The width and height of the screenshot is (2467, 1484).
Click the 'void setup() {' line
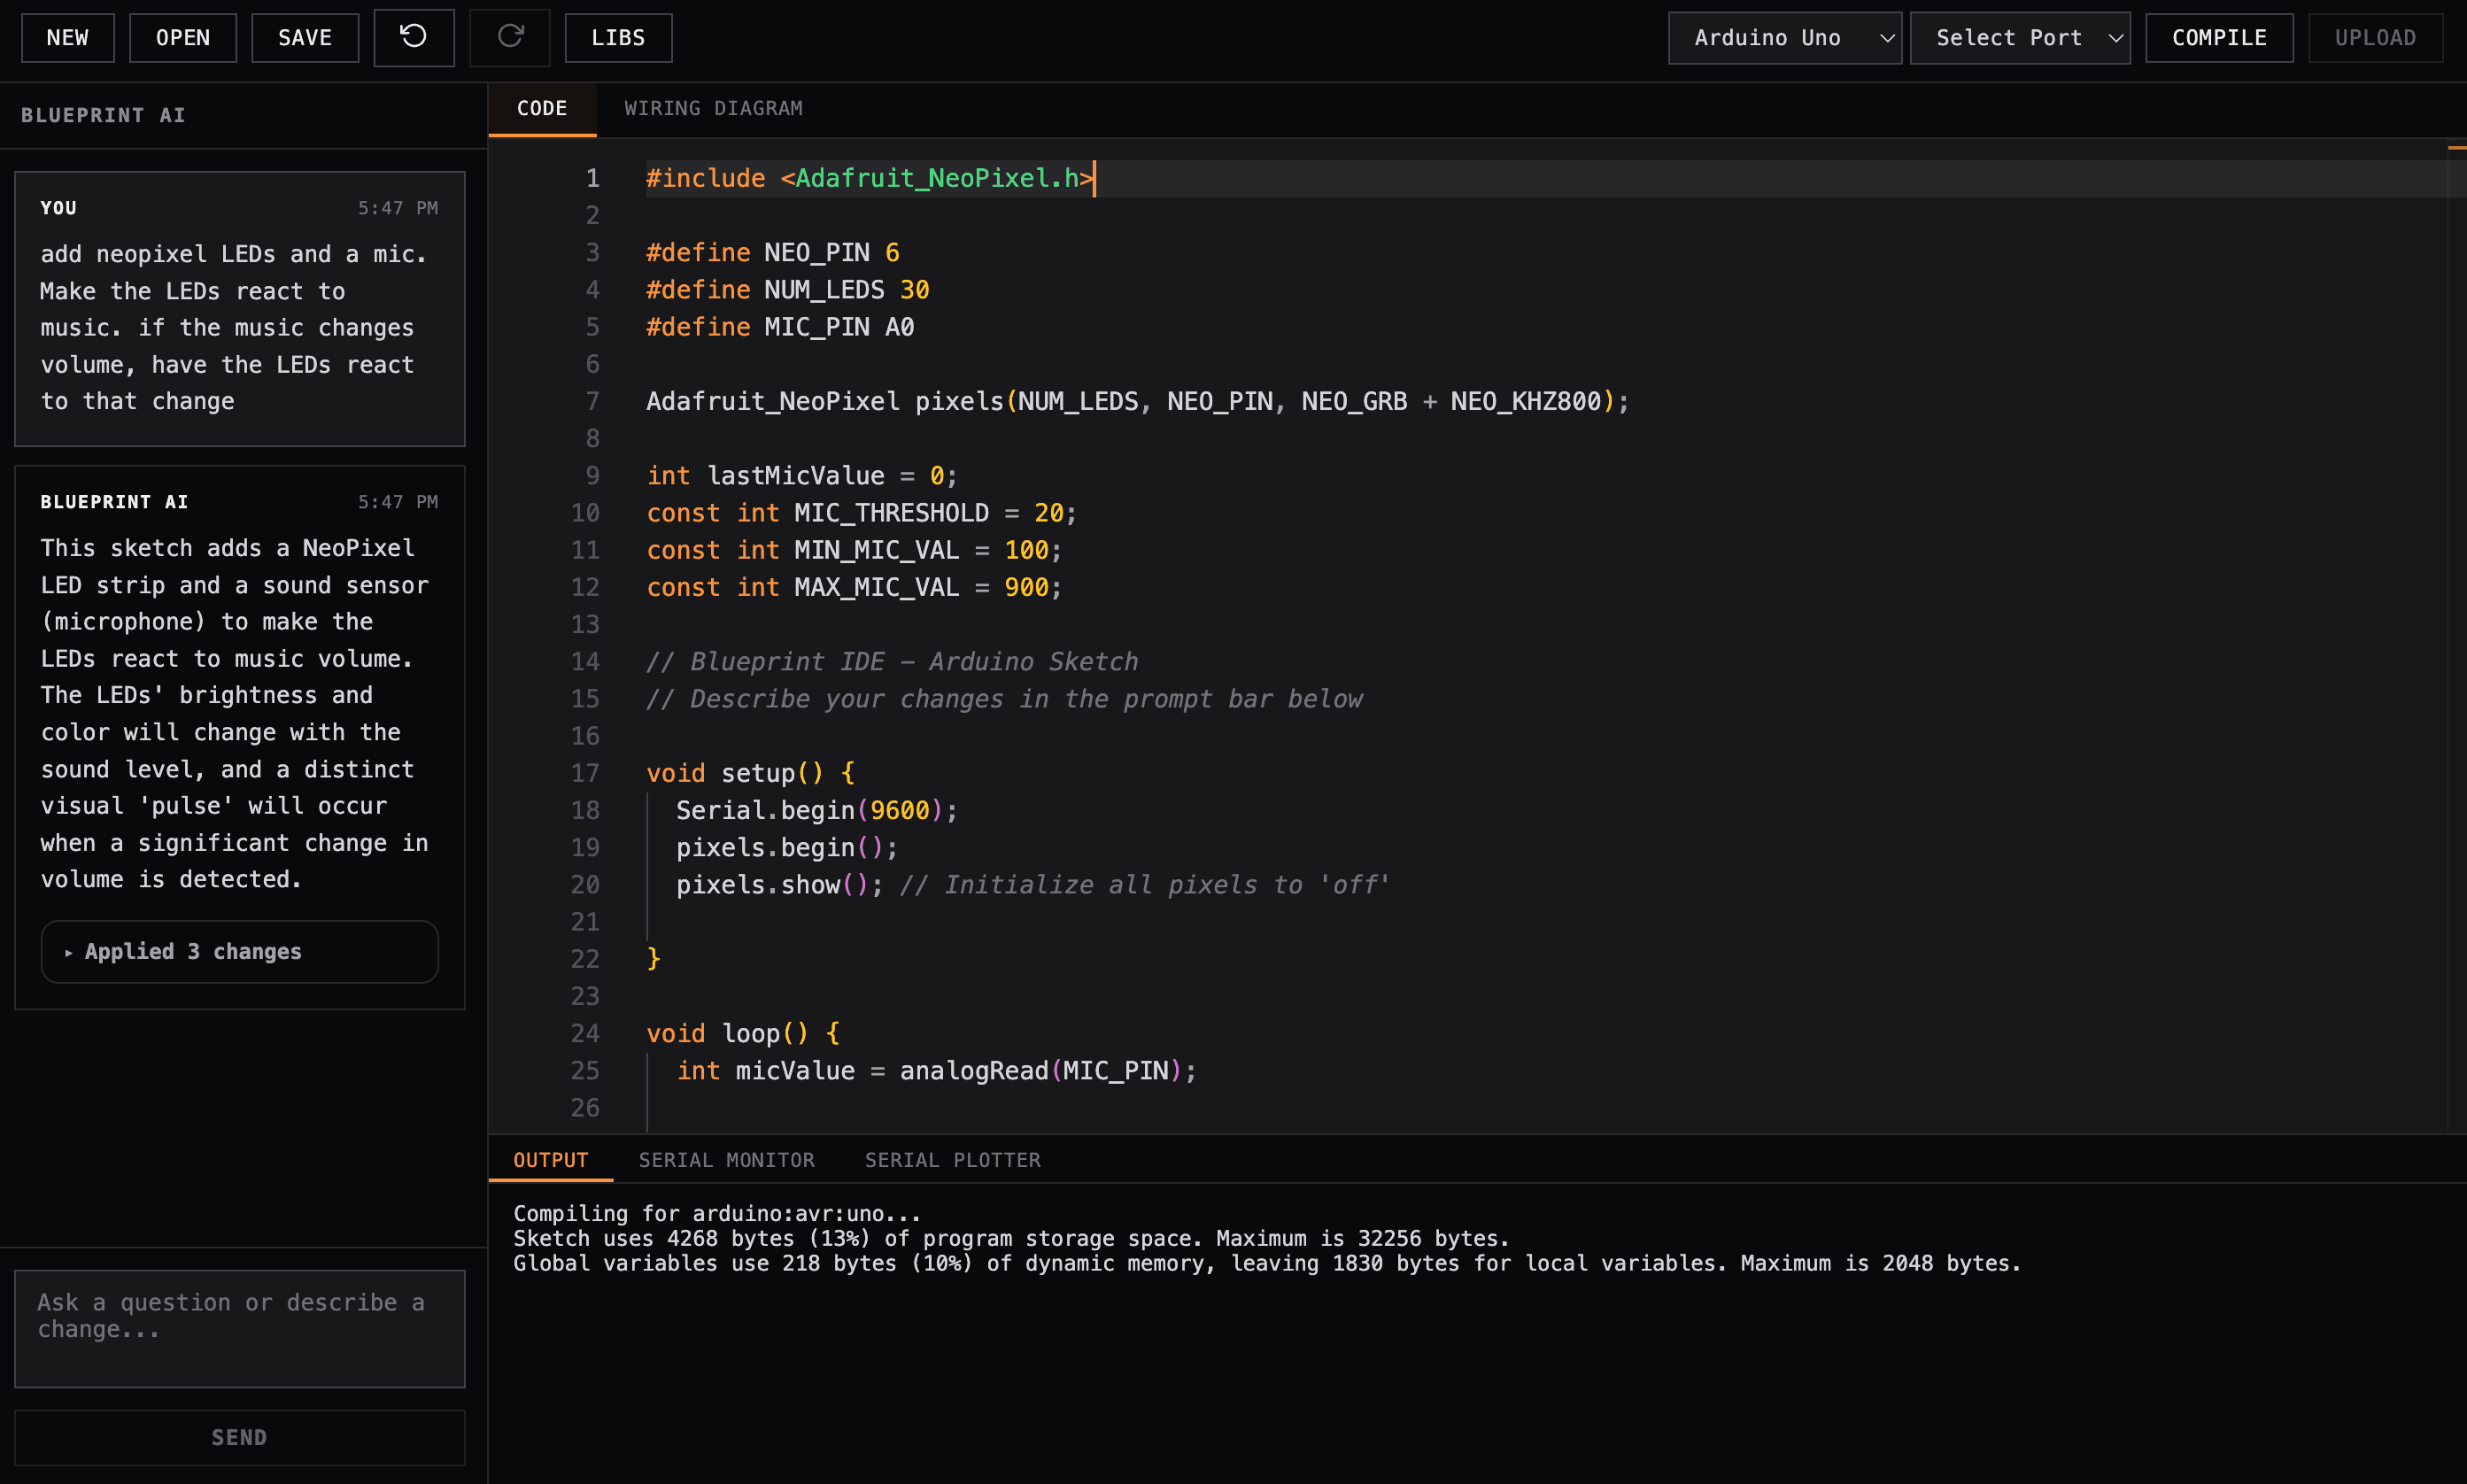click(x=751, y=773)
